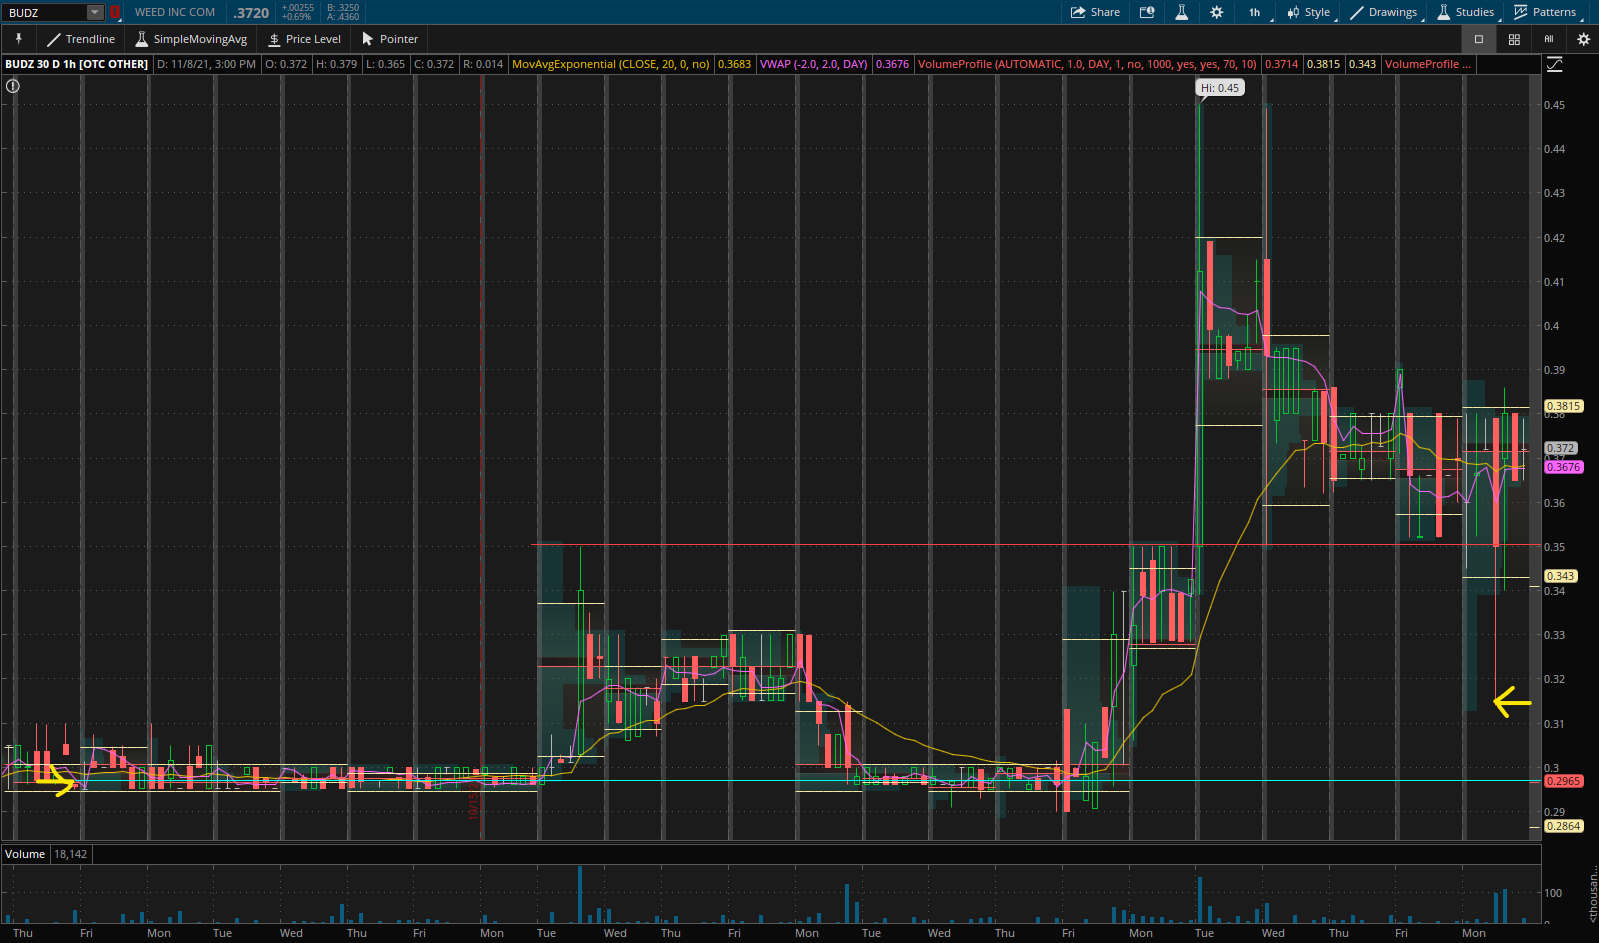Click the BUDZ 30 D 1h chart title
The image size is (1599, 943).
pos(76,64)
